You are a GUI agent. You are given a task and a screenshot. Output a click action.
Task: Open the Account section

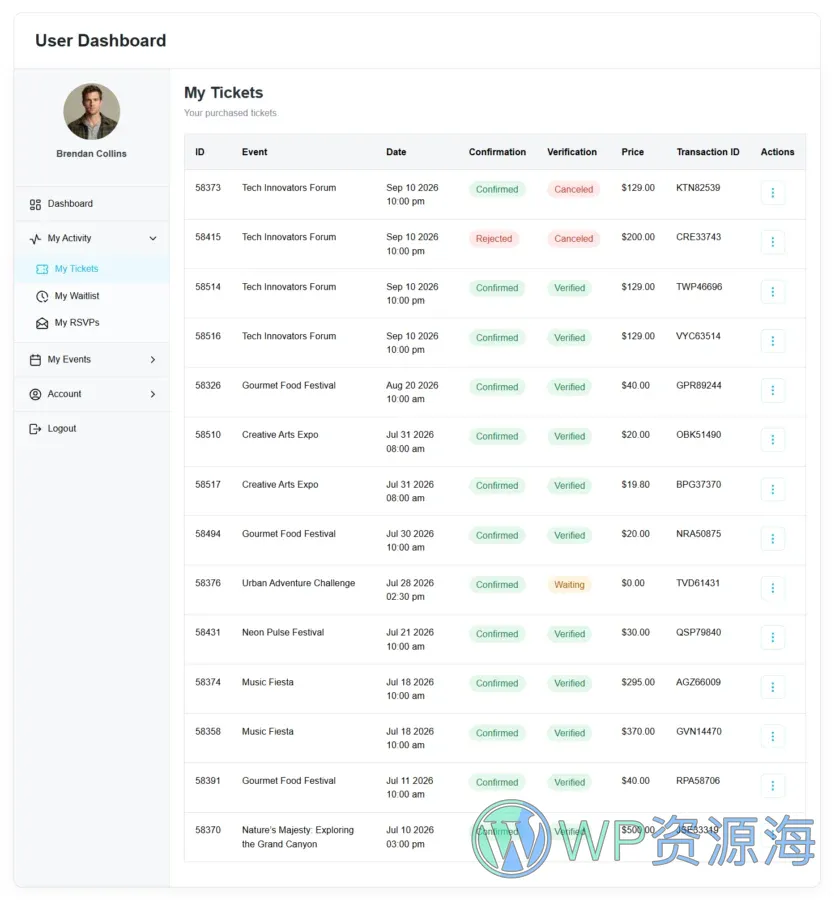[x=92, y=394]
